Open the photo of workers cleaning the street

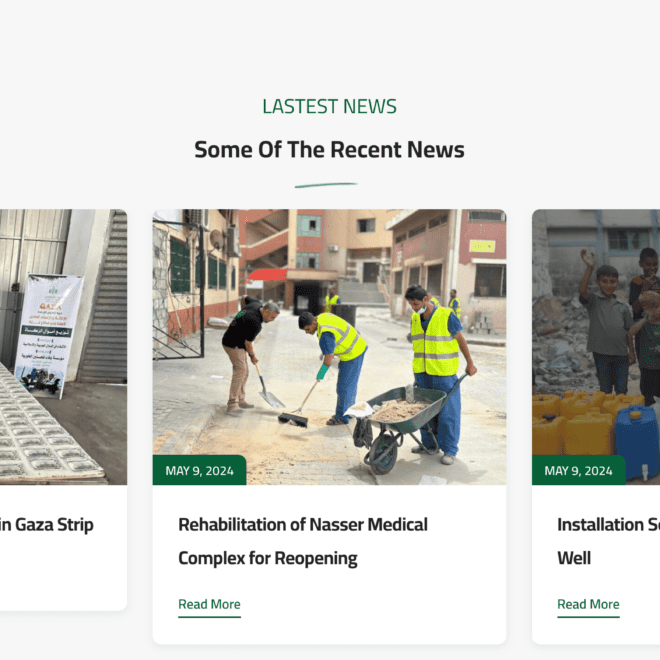coord(329,347)
